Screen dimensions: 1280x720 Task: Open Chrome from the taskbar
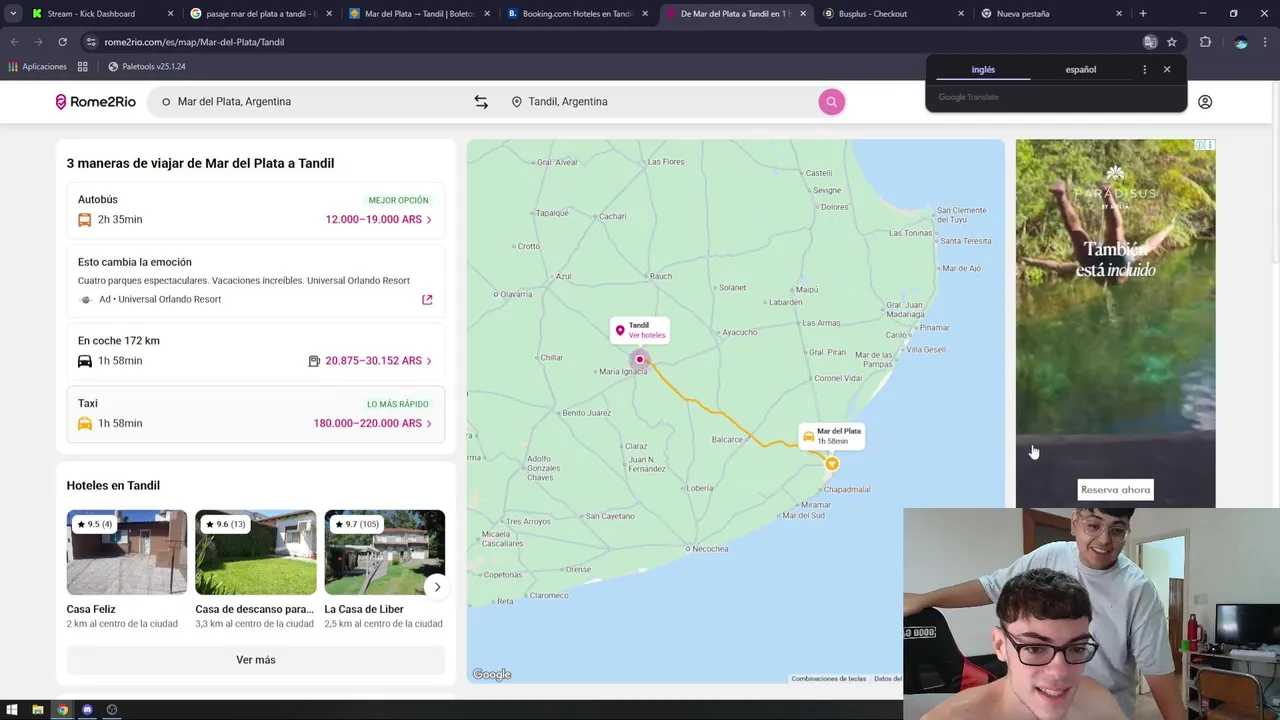(x=62, y=710)
